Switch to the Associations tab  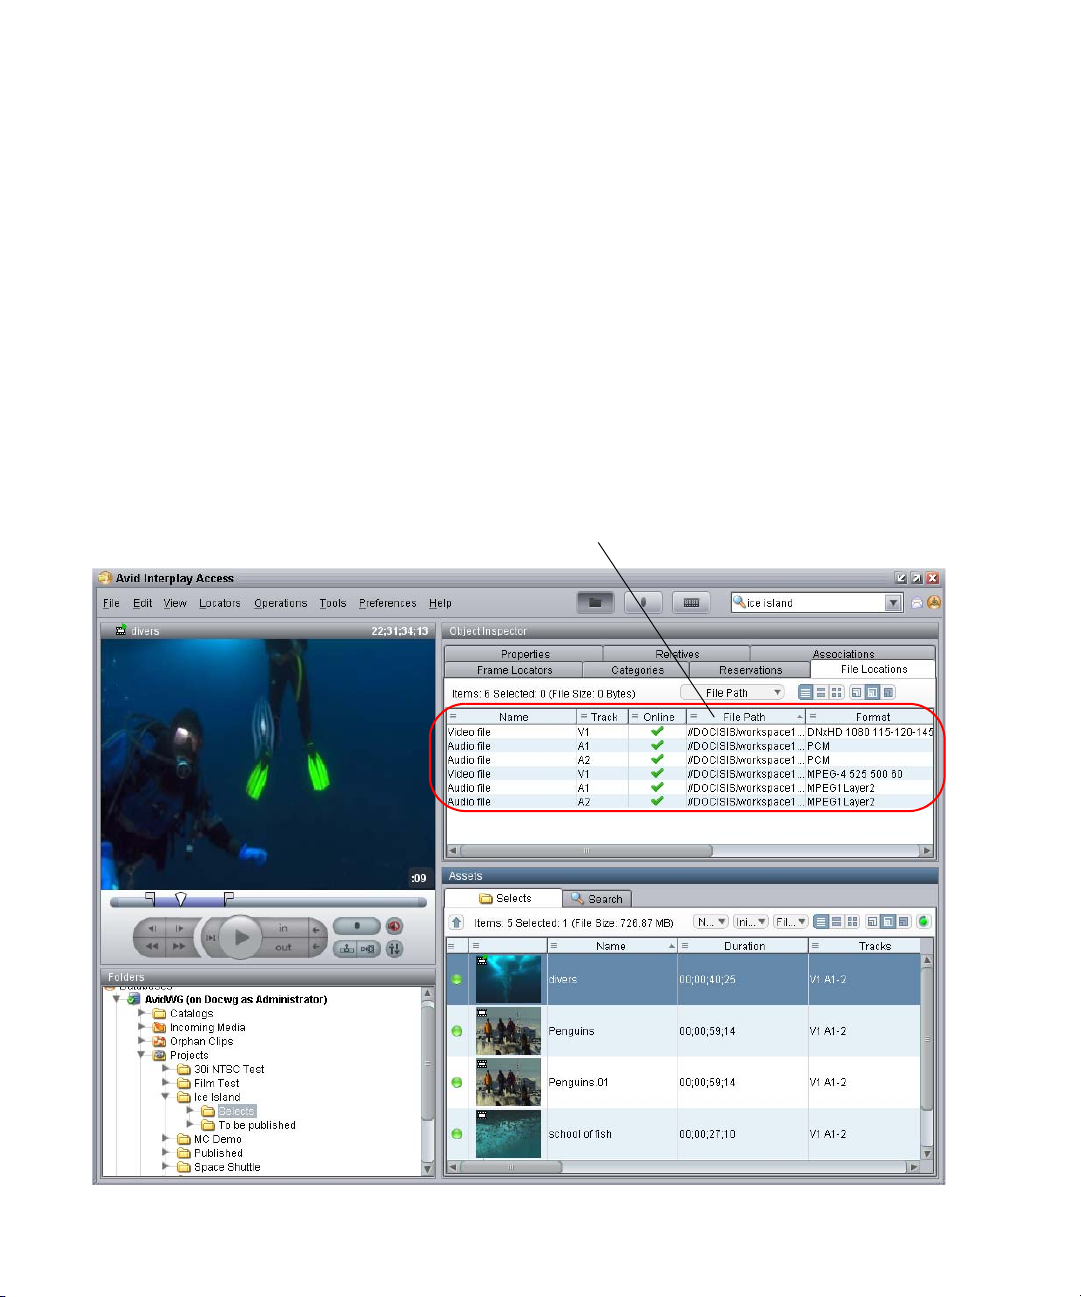pyautogui.click(x=843, y=654)
